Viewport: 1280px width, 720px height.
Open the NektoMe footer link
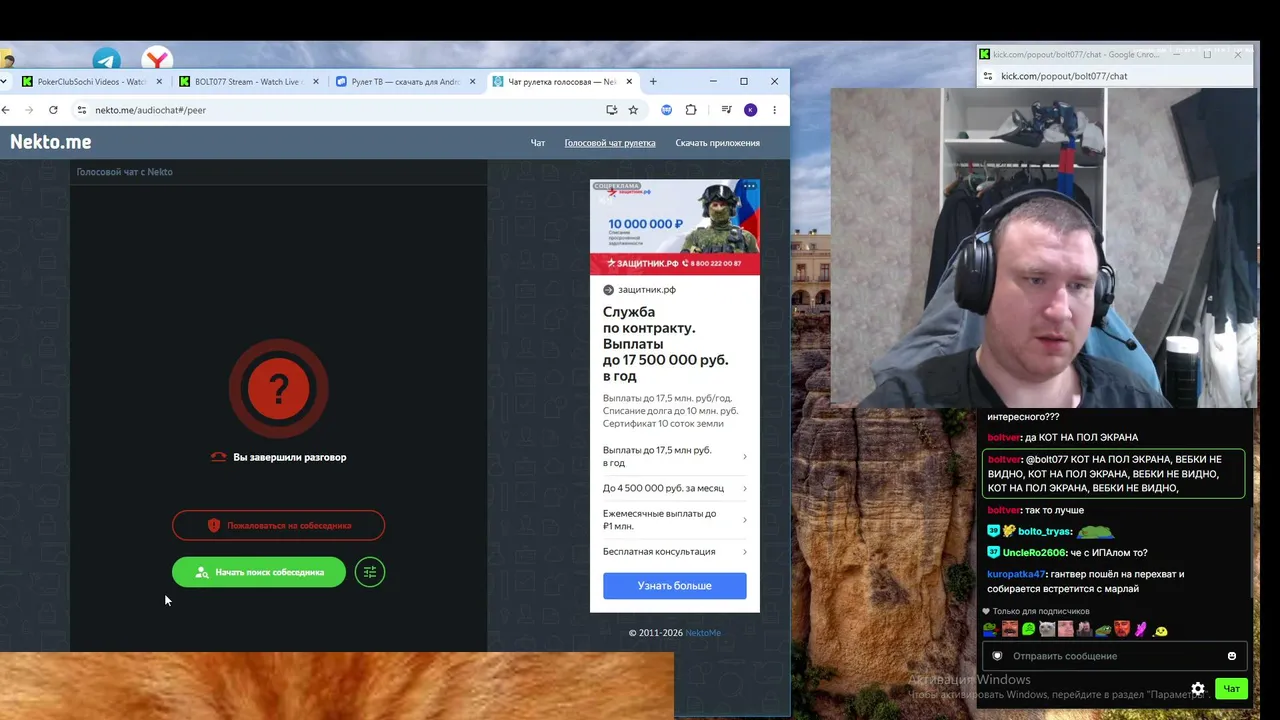pos(703,633)
